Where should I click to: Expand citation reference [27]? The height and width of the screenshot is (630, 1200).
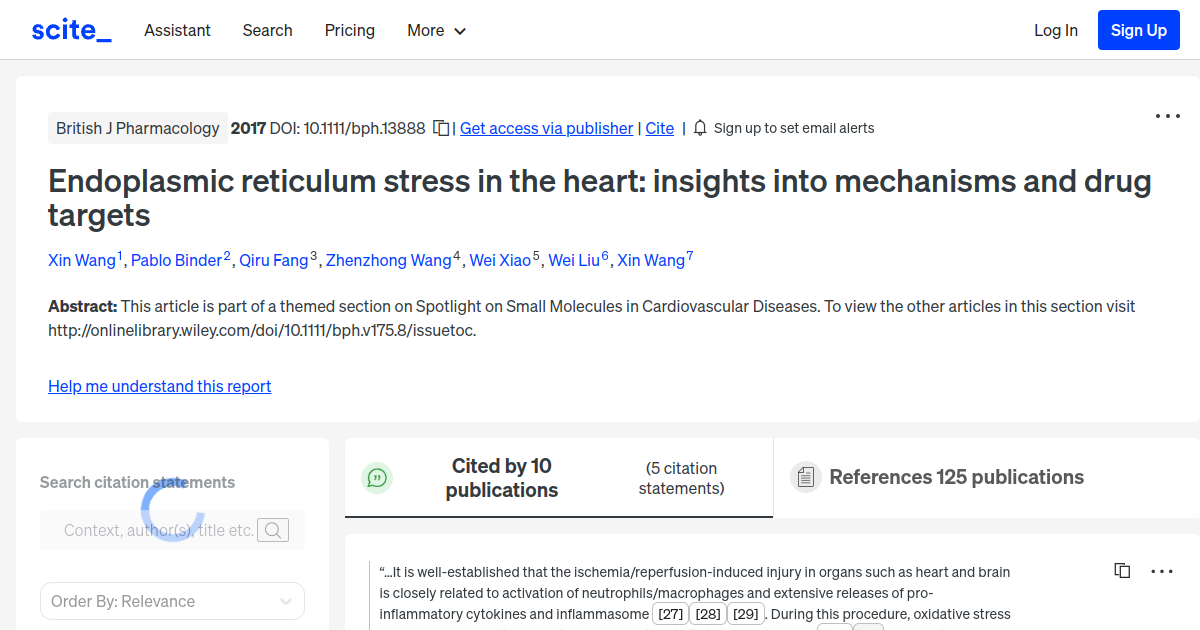[x=670, y=613]
